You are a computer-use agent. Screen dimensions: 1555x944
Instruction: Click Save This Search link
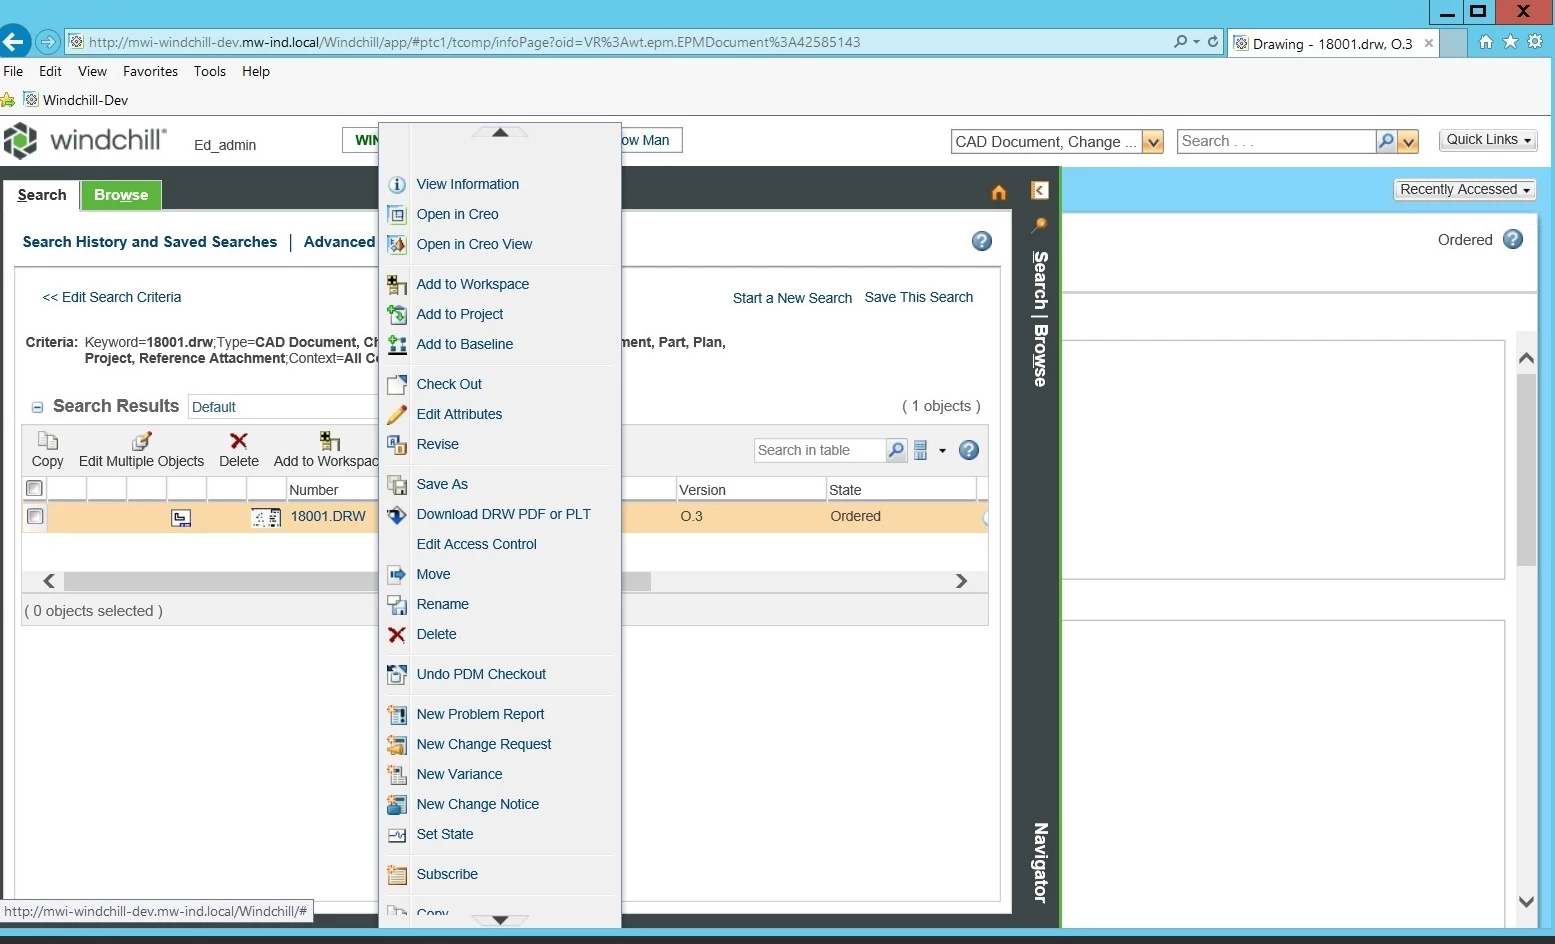pos(918,297)
